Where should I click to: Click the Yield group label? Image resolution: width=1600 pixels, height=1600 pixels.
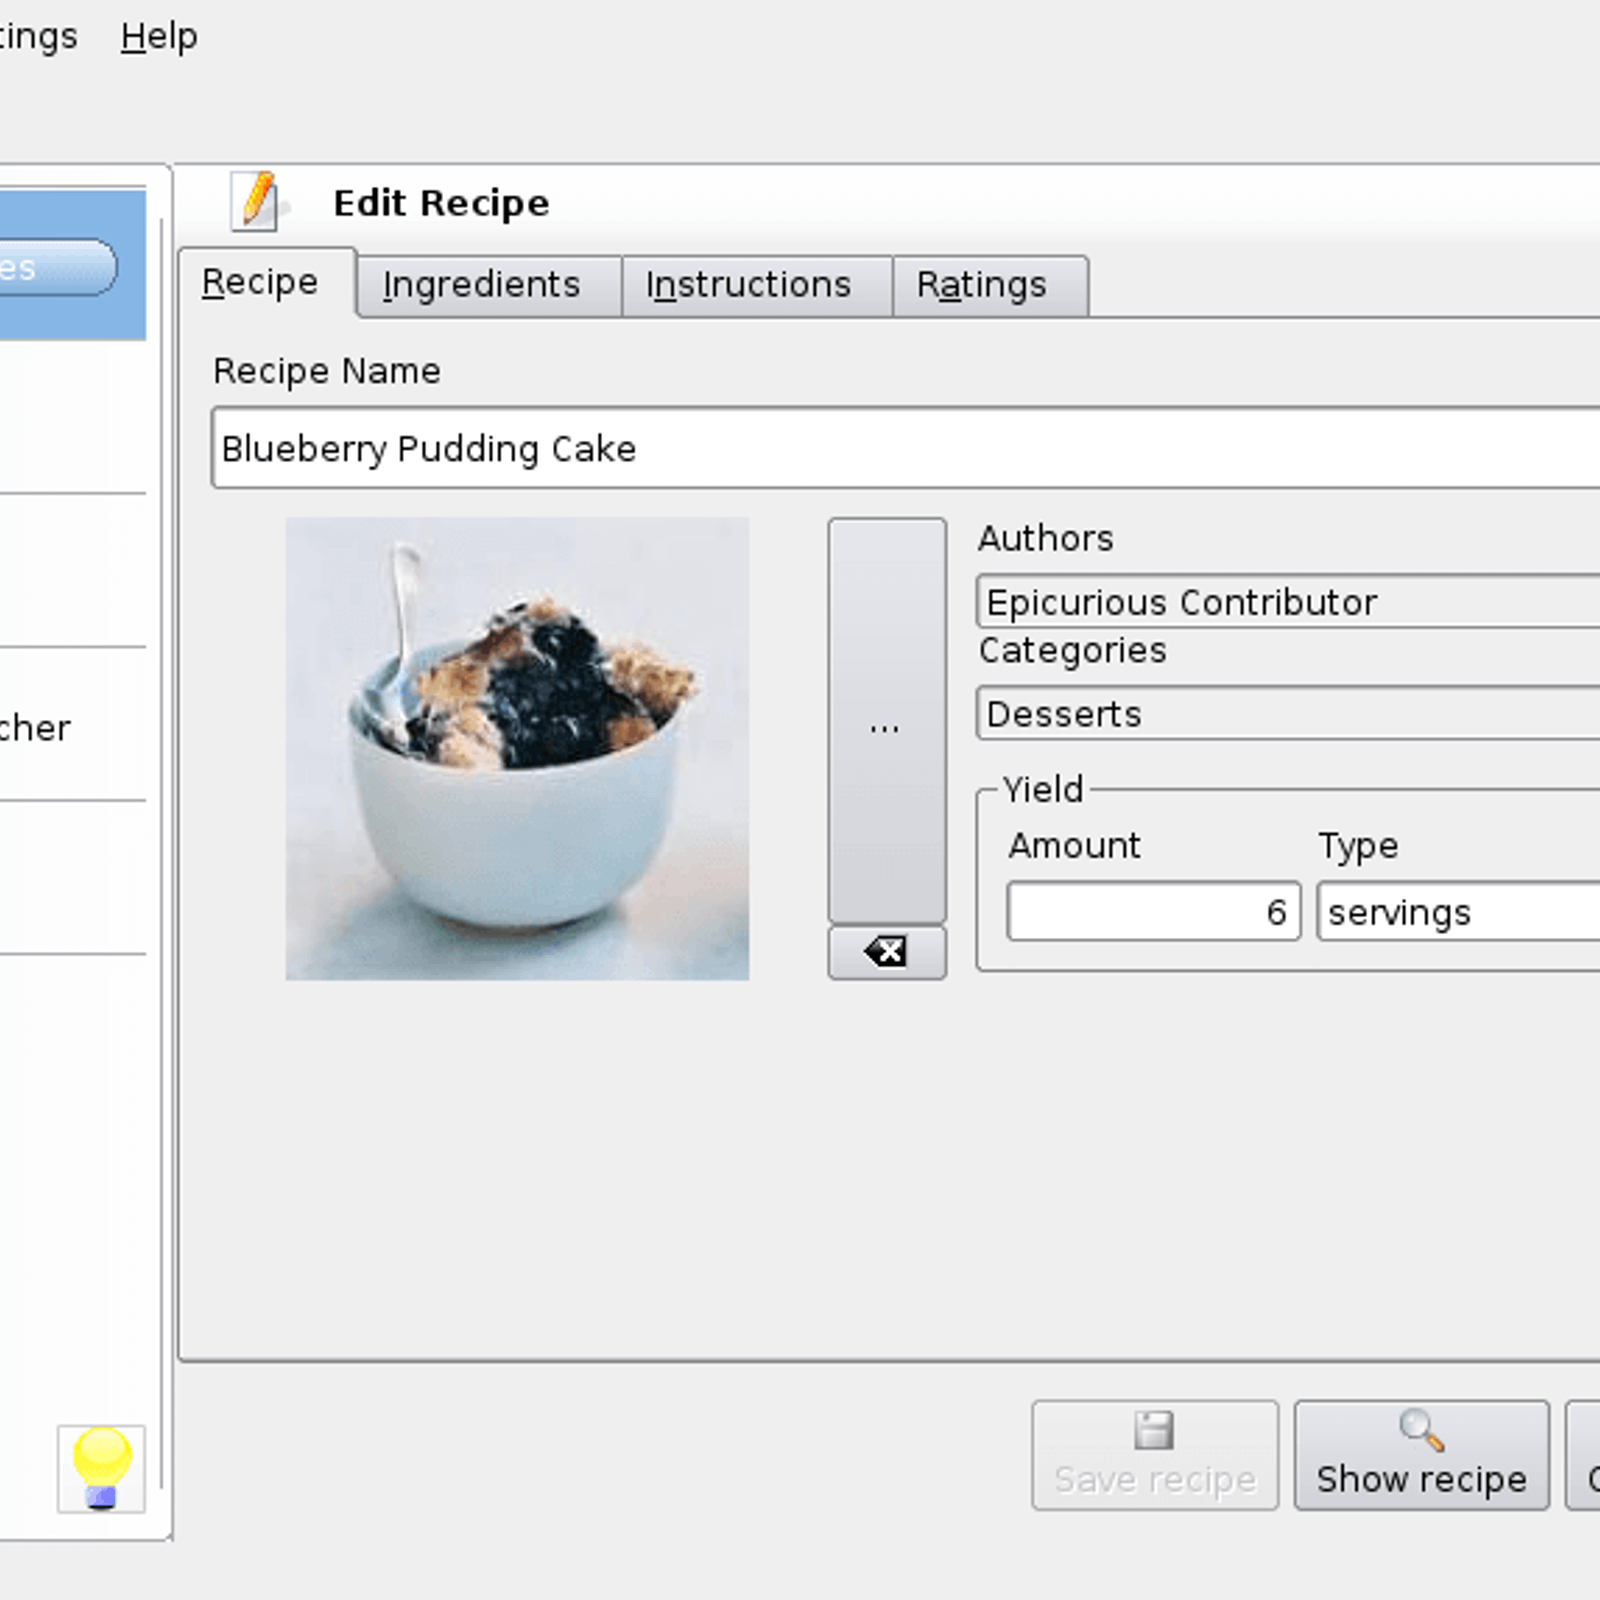click(1043, 789)
